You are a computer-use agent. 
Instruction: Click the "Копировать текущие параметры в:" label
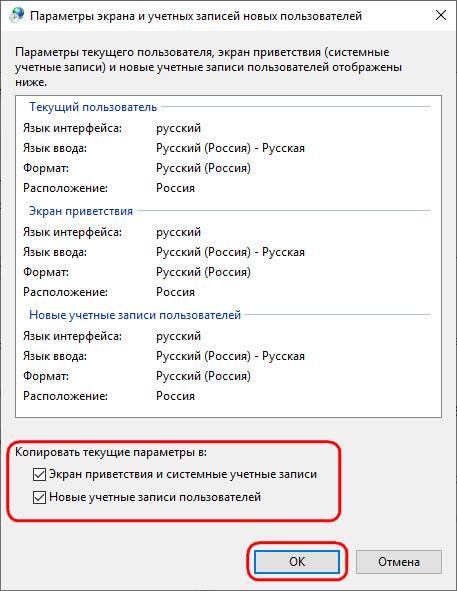[x=111, y=452]
